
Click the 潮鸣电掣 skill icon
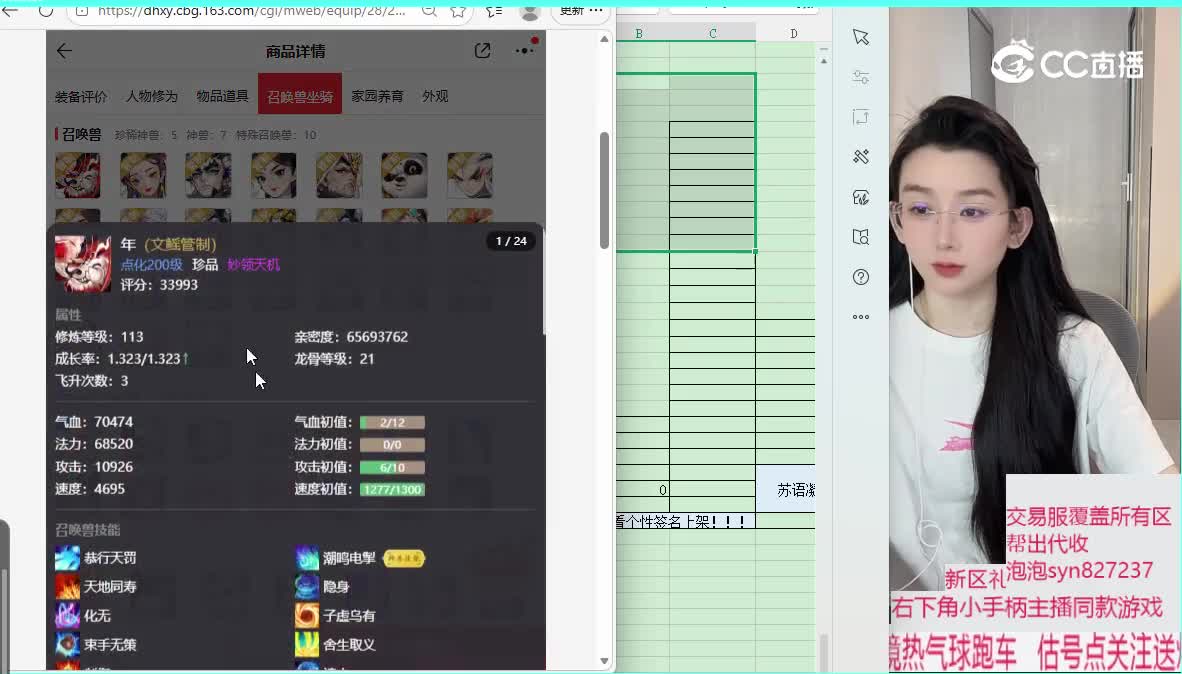307,558
